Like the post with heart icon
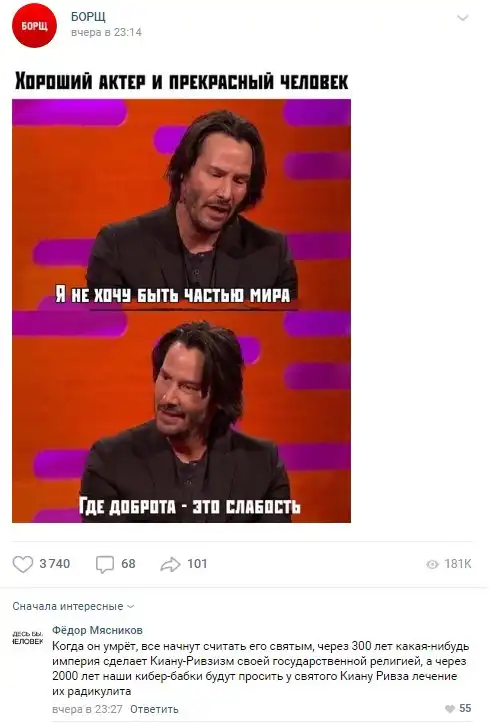 (x=23, y=564)
